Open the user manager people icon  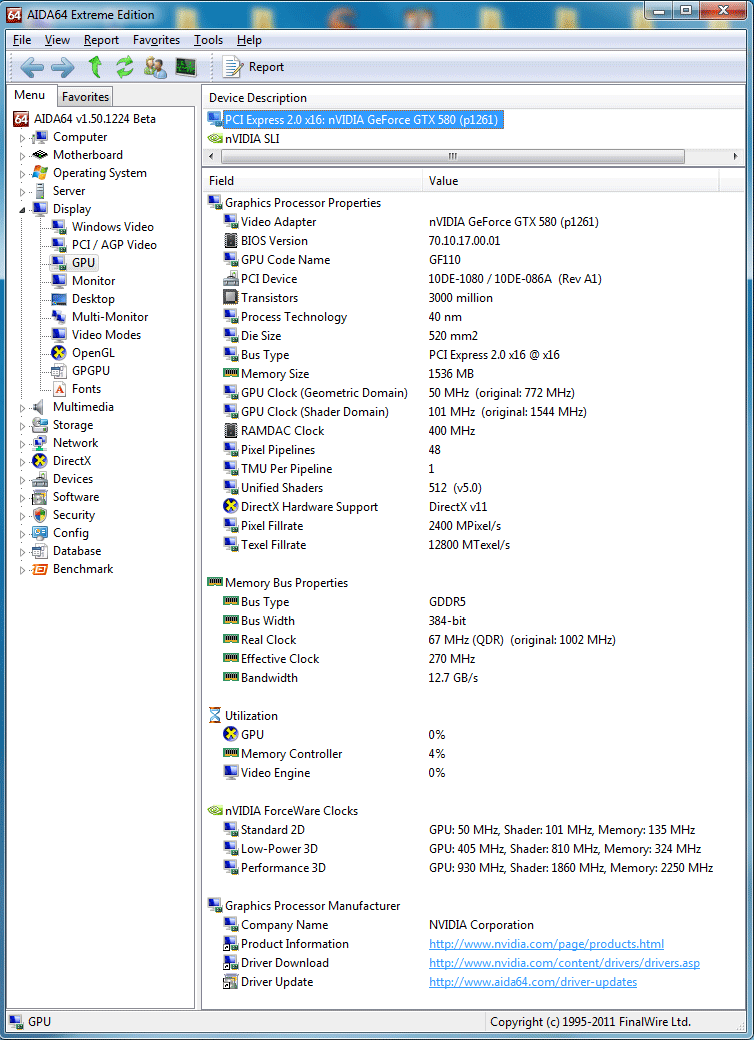coord(155,66)
